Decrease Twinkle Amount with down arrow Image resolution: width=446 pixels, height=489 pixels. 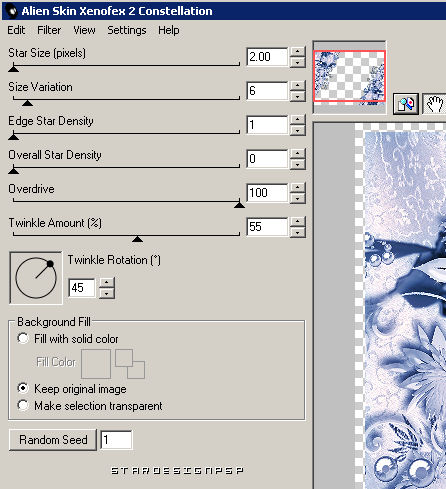coord(297,232)
